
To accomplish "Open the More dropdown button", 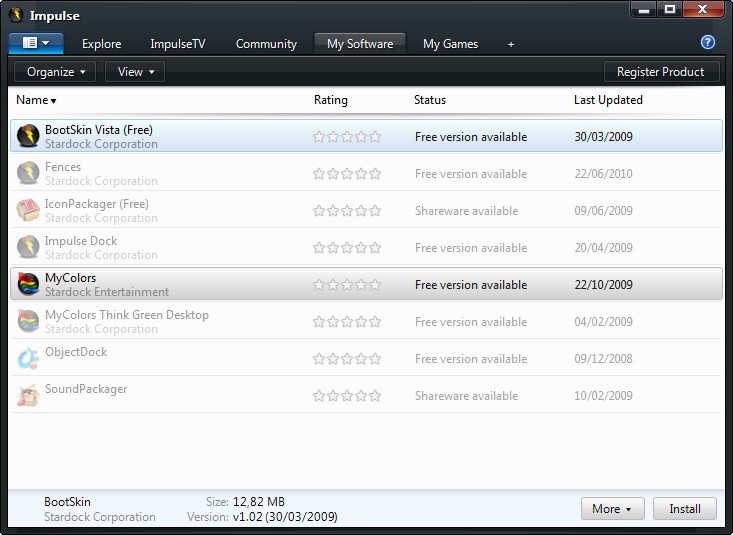I will (612, 508).
